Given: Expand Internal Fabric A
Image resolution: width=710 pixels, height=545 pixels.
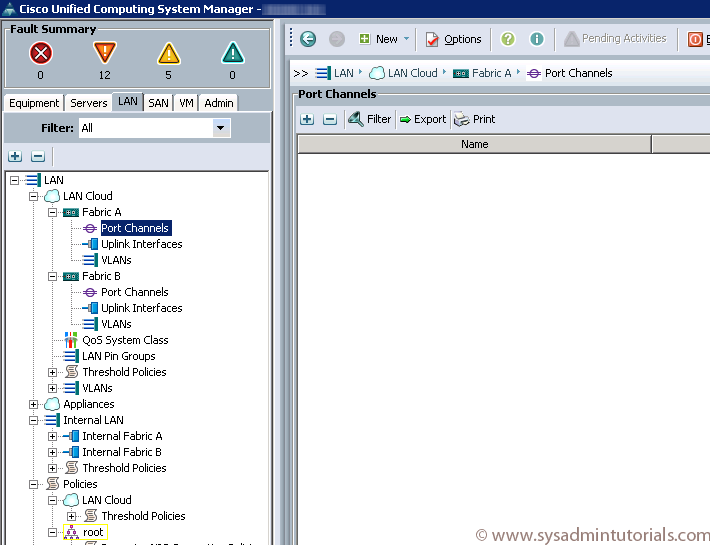Looking at the screenshot, I should click(x=53, y=436).
